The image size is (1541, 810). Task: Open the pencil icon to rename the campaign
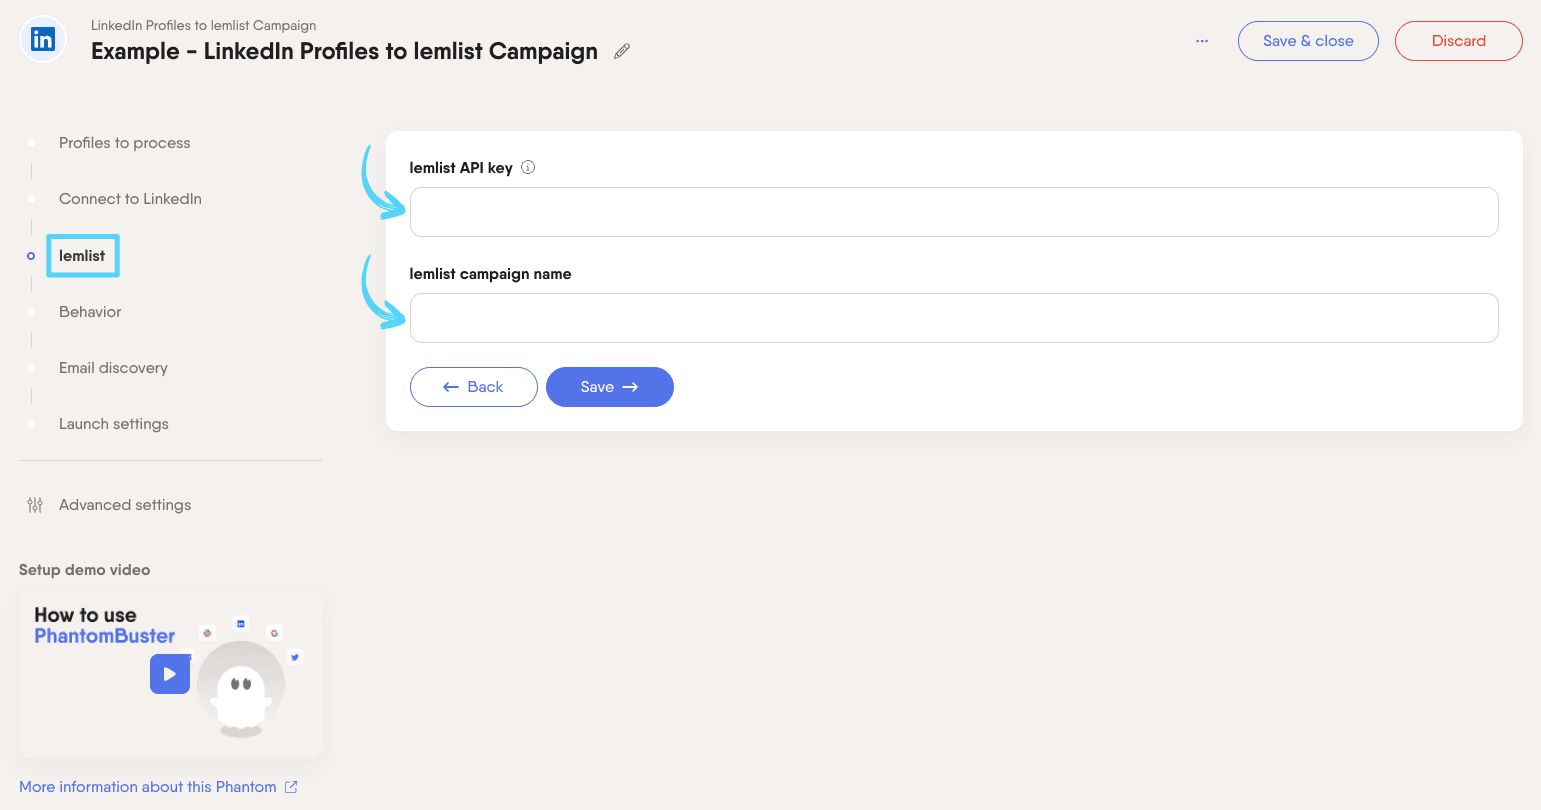(x=621, y=51)
